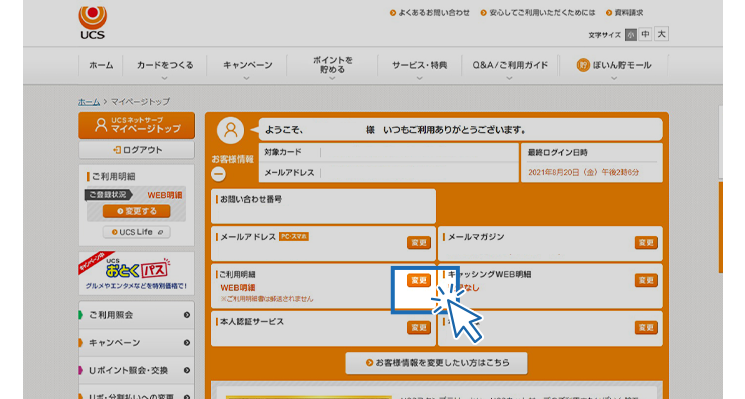Click the 最終ログイン日時 date text

tap(583, 172)
